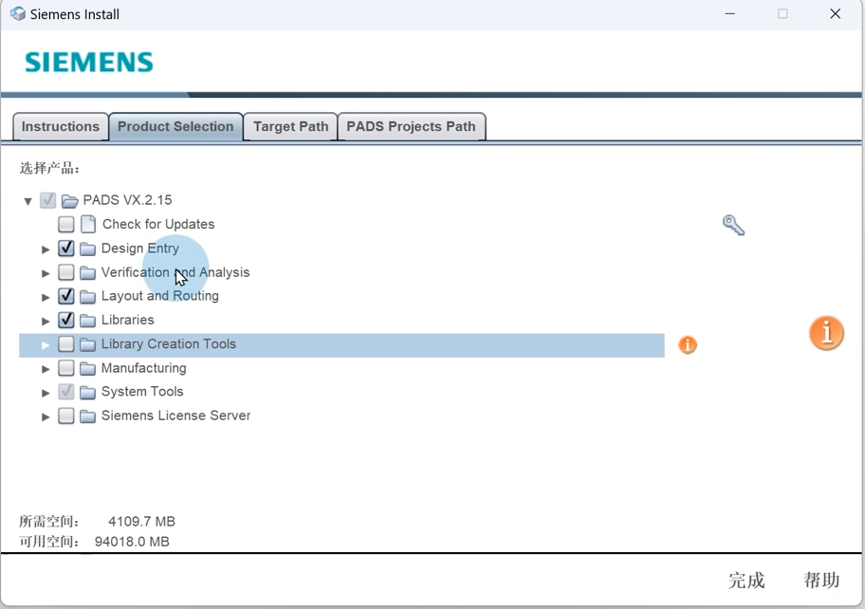Viewport: 865px width, 609px height.
Task: Click the Manufacturing folder icon
Action: point(88,368)
